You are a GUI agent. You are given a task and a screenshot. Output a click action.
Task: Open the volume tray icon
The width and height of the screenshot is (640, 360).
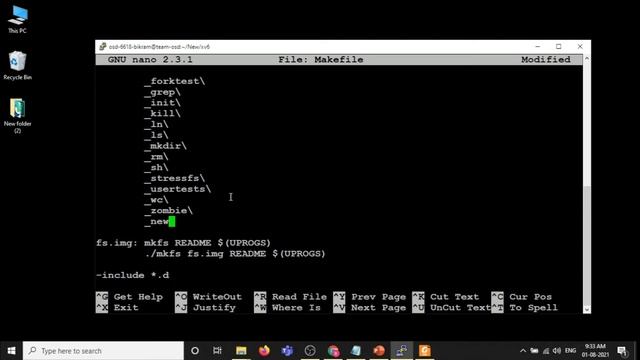click(557, 351)
